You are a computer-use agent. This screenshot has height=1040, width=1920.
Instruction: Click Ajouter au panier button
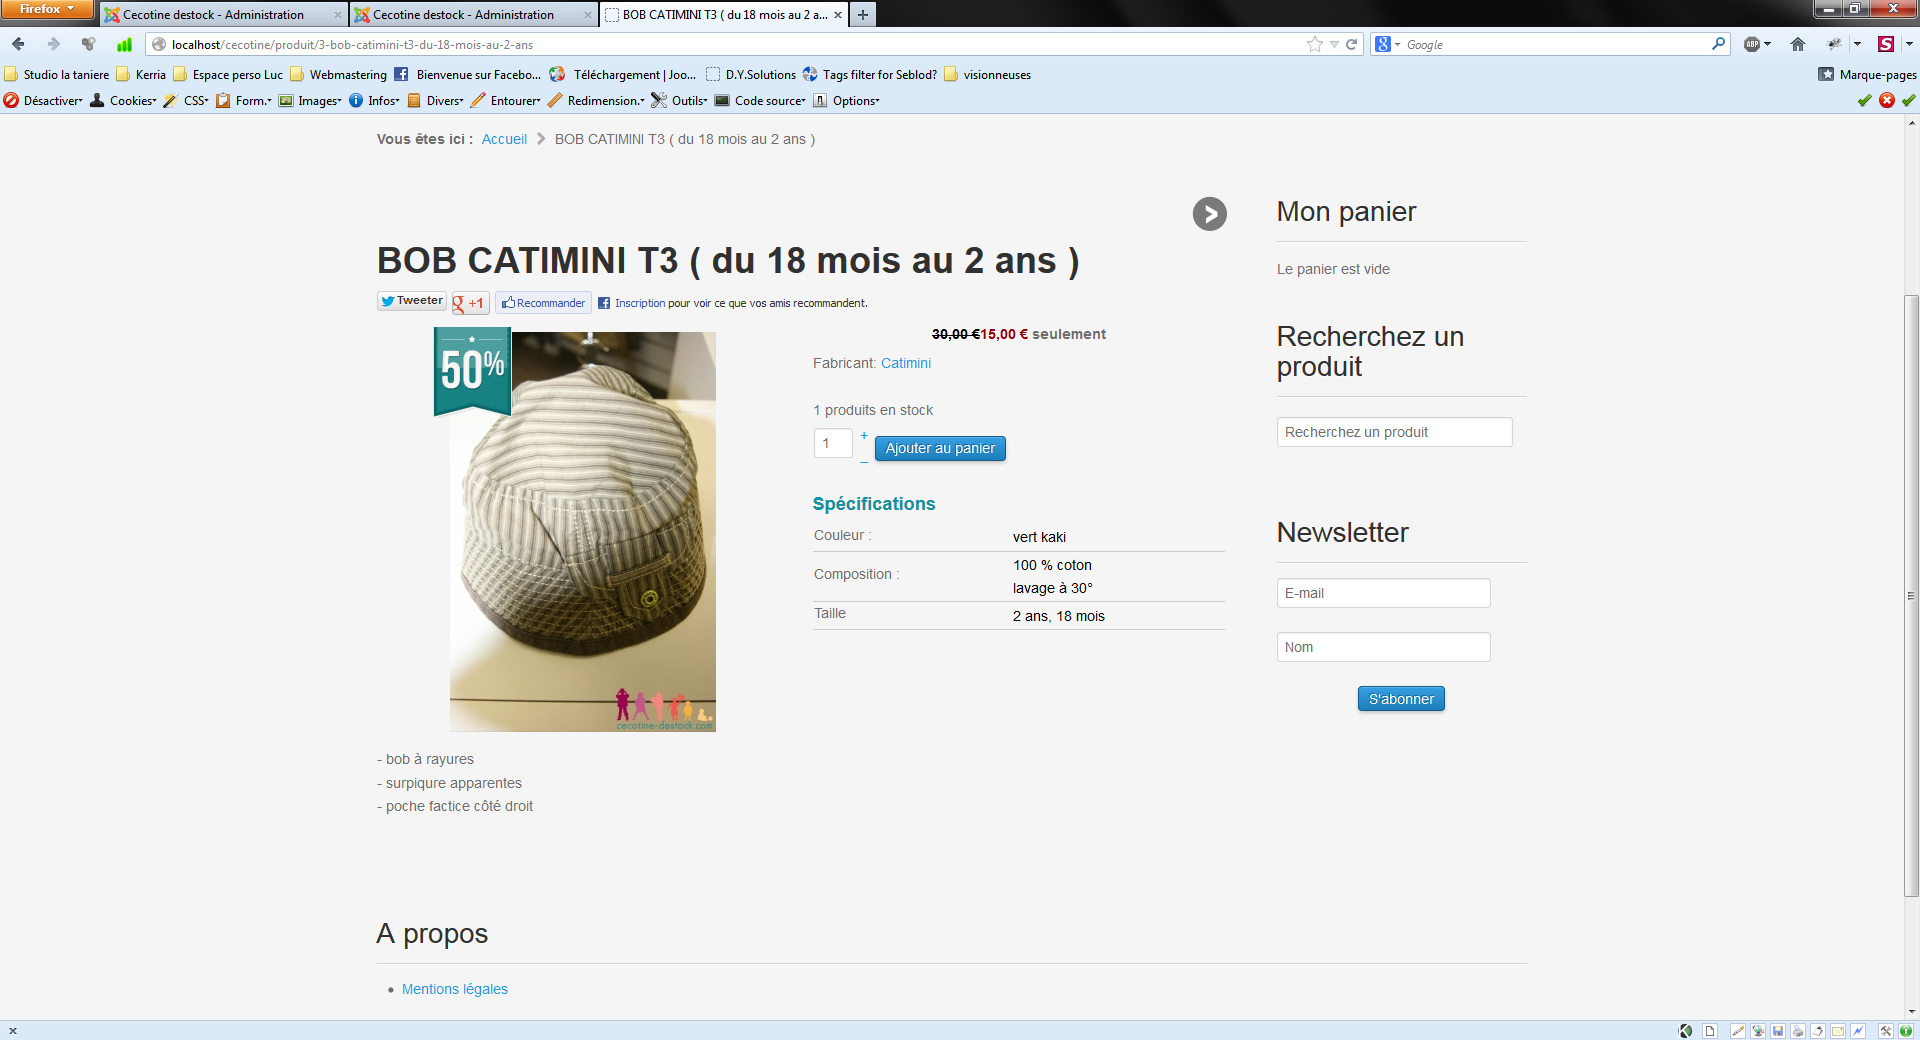pyautogui.click(x=940, y=448)
